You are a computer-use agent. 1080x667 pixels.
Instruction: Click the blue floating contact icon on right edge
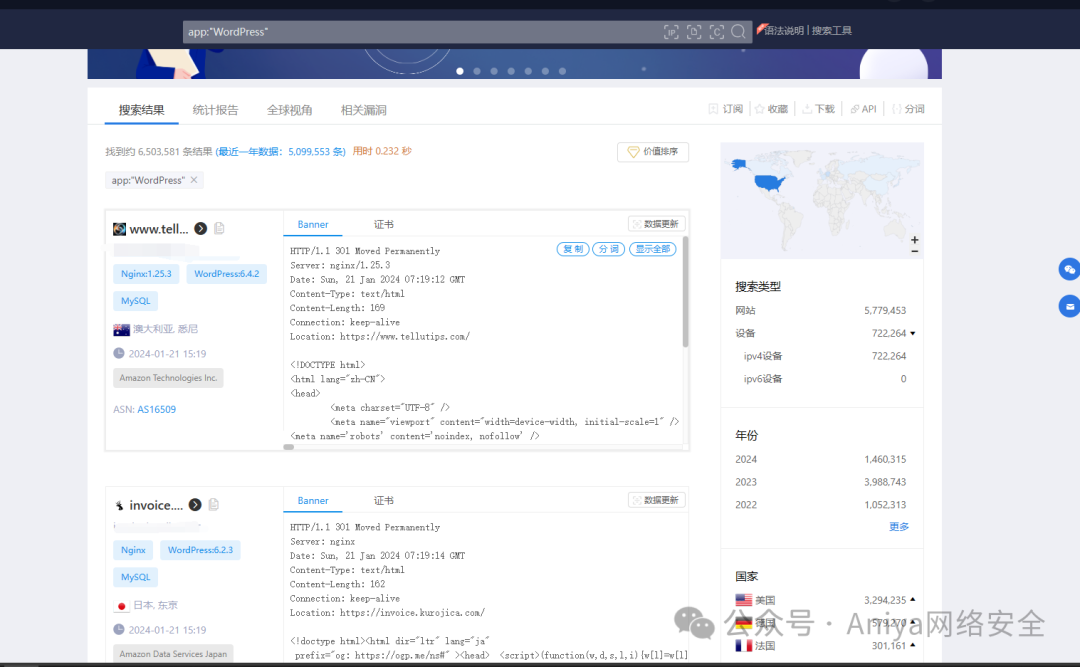tap(1069, 269)
